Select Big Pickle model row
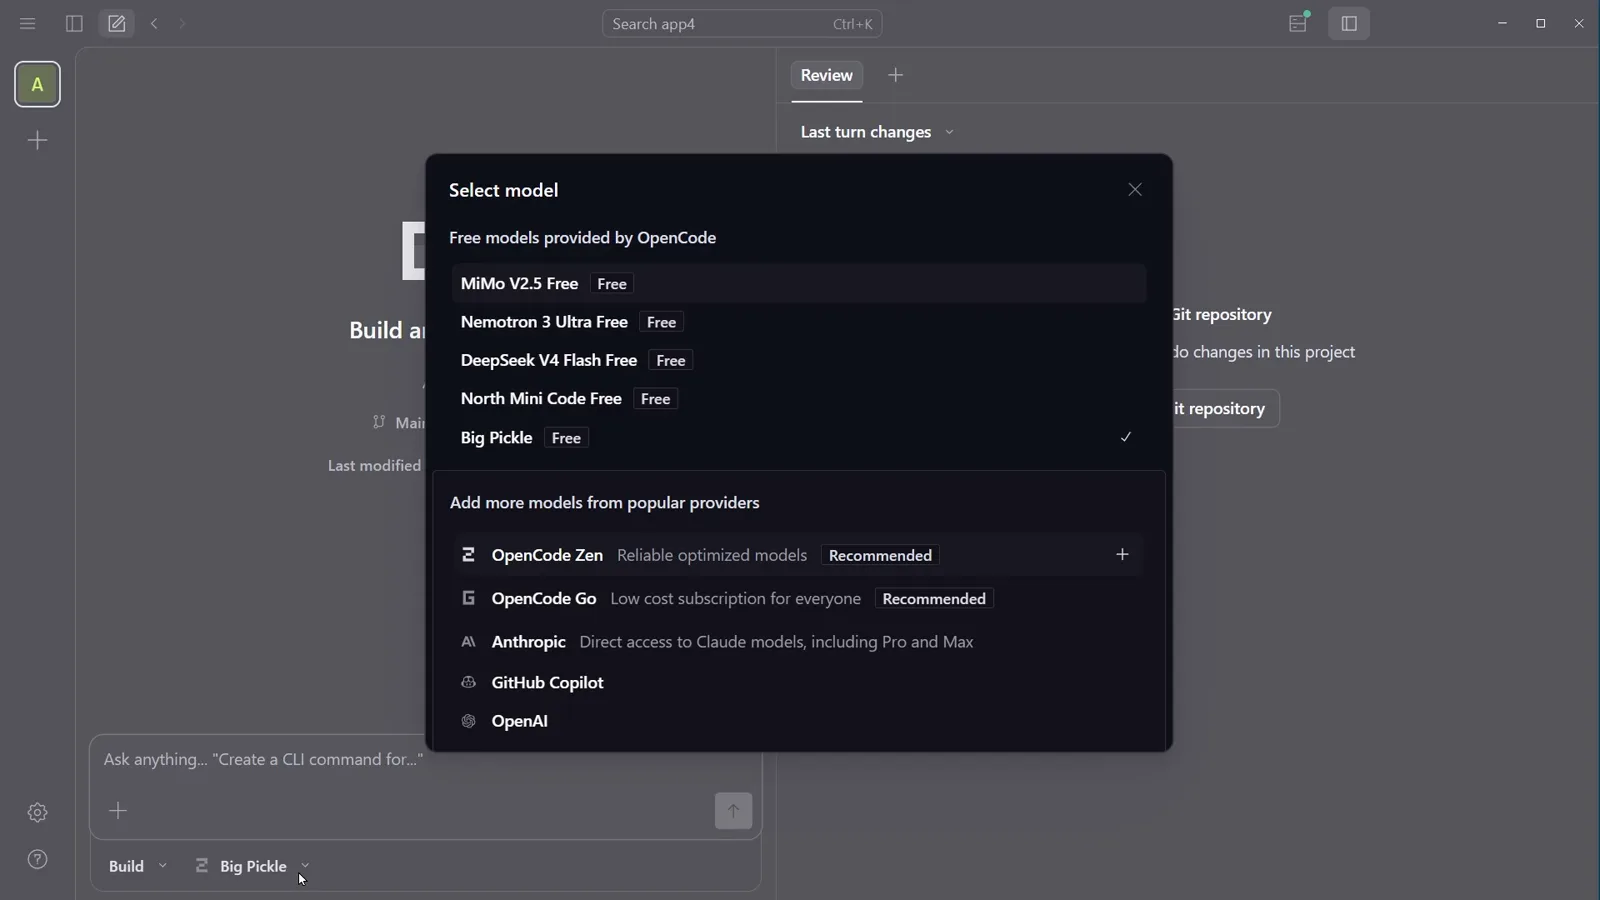The width and height of the screenshot is (1600, 900). (799, 438)
